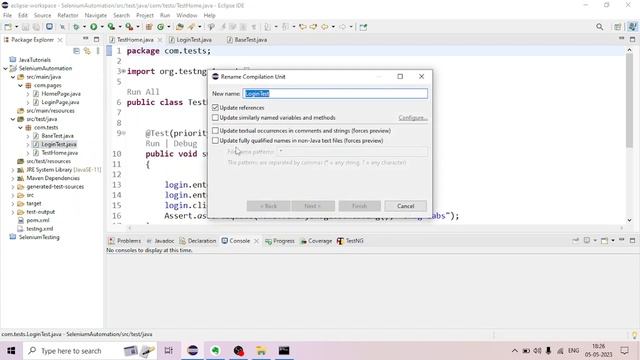Screen dimensions: 640x360
Task: Collapse the com.pages package
Action: coord(20,85)
